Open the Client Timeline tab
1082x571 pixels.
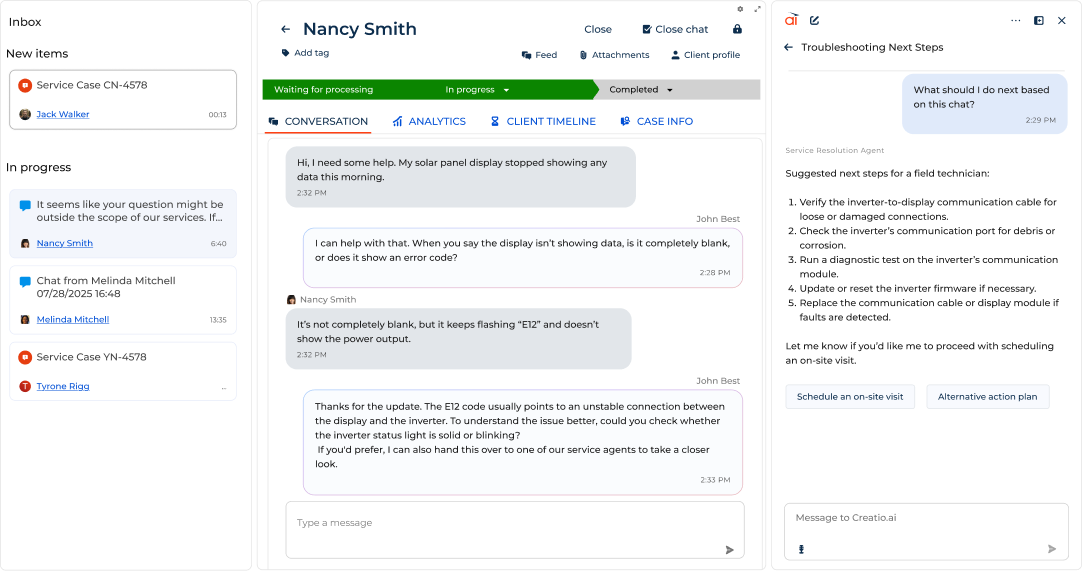coord(543,121)
